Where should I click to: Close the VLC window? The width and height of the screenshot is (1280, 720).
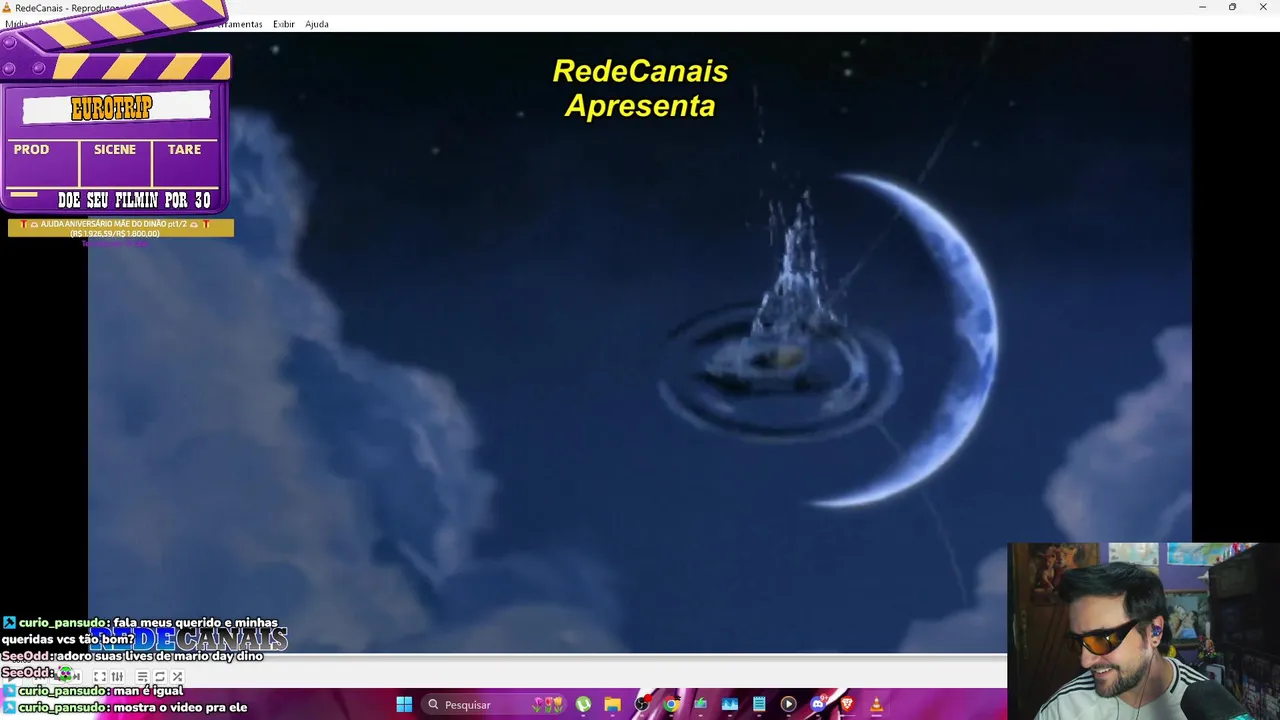[1263, 7]
